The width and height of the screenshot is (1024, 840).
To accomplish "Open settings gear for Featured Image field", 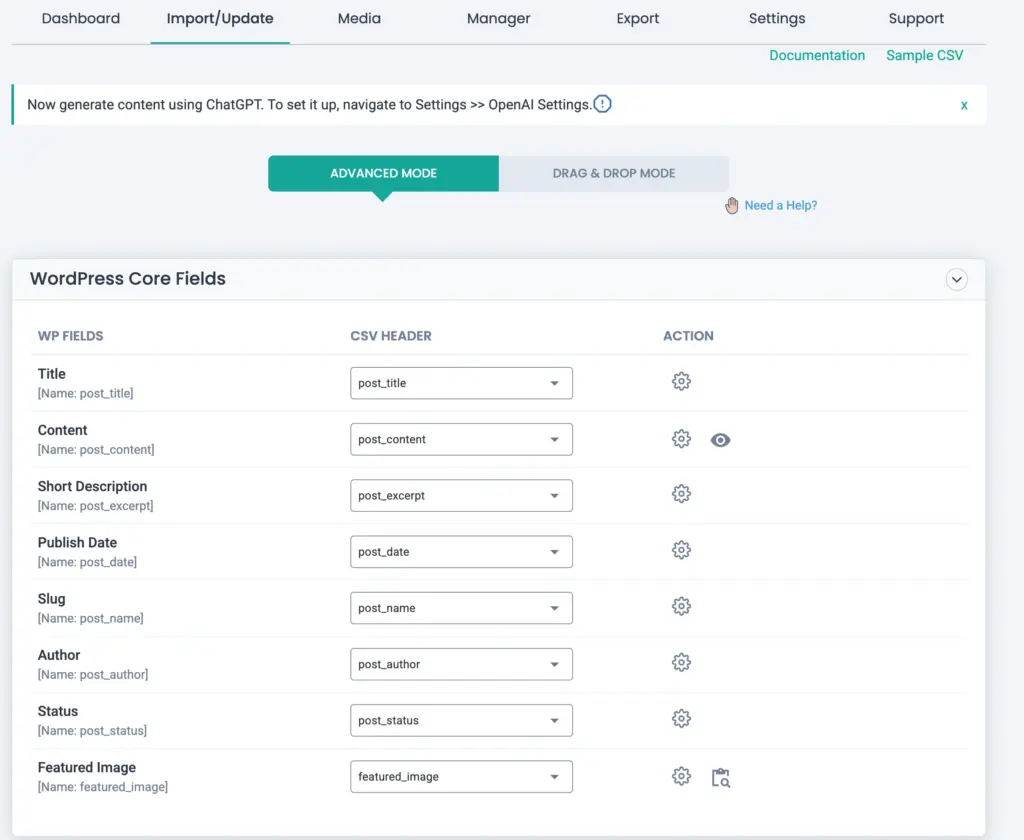I will tap(681, 775).
